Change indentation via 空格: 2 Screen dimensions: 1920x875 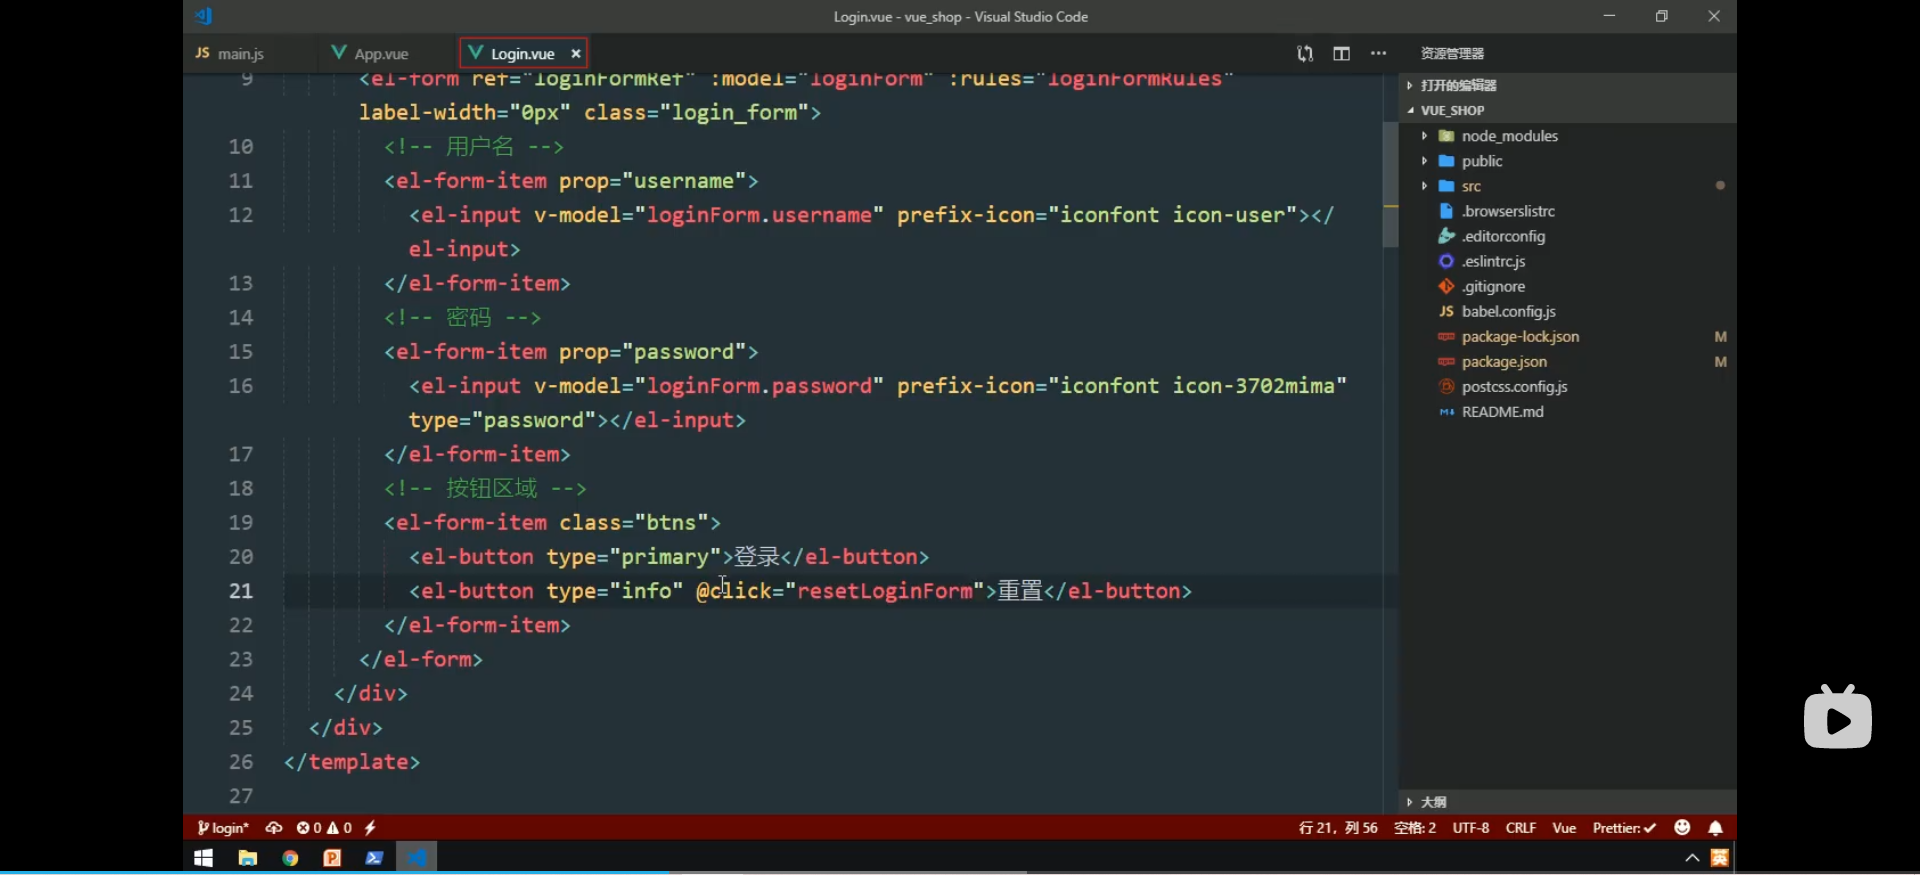click(1415, 828)
